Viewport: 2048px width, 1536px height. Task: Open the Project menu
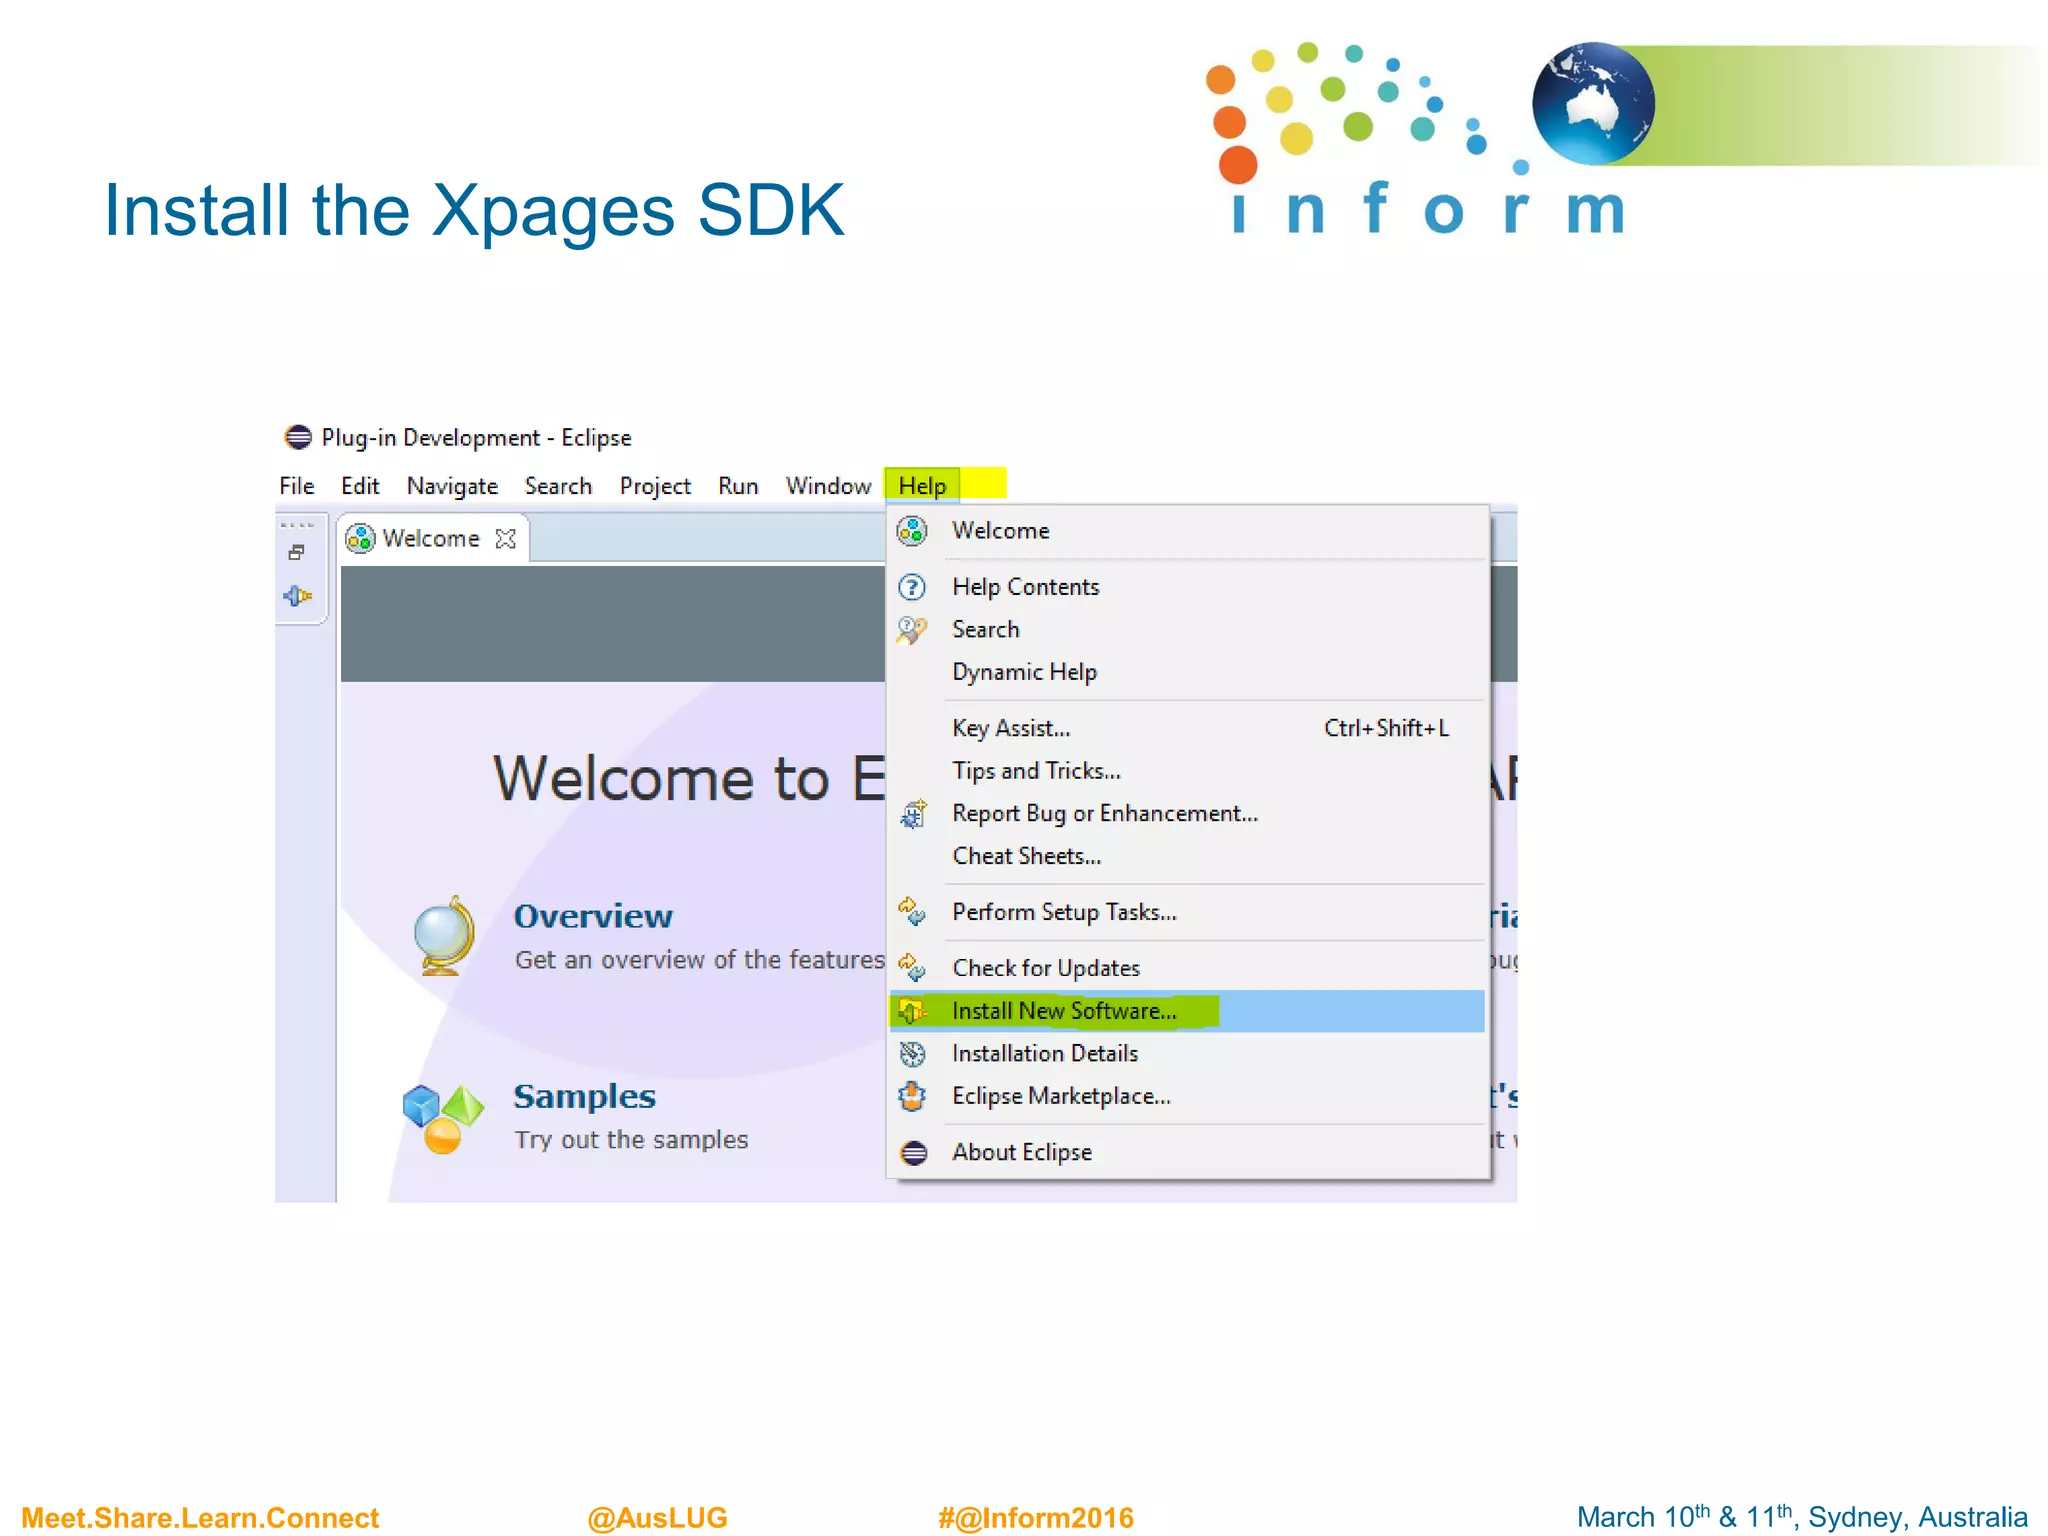[x=655, y=486]
